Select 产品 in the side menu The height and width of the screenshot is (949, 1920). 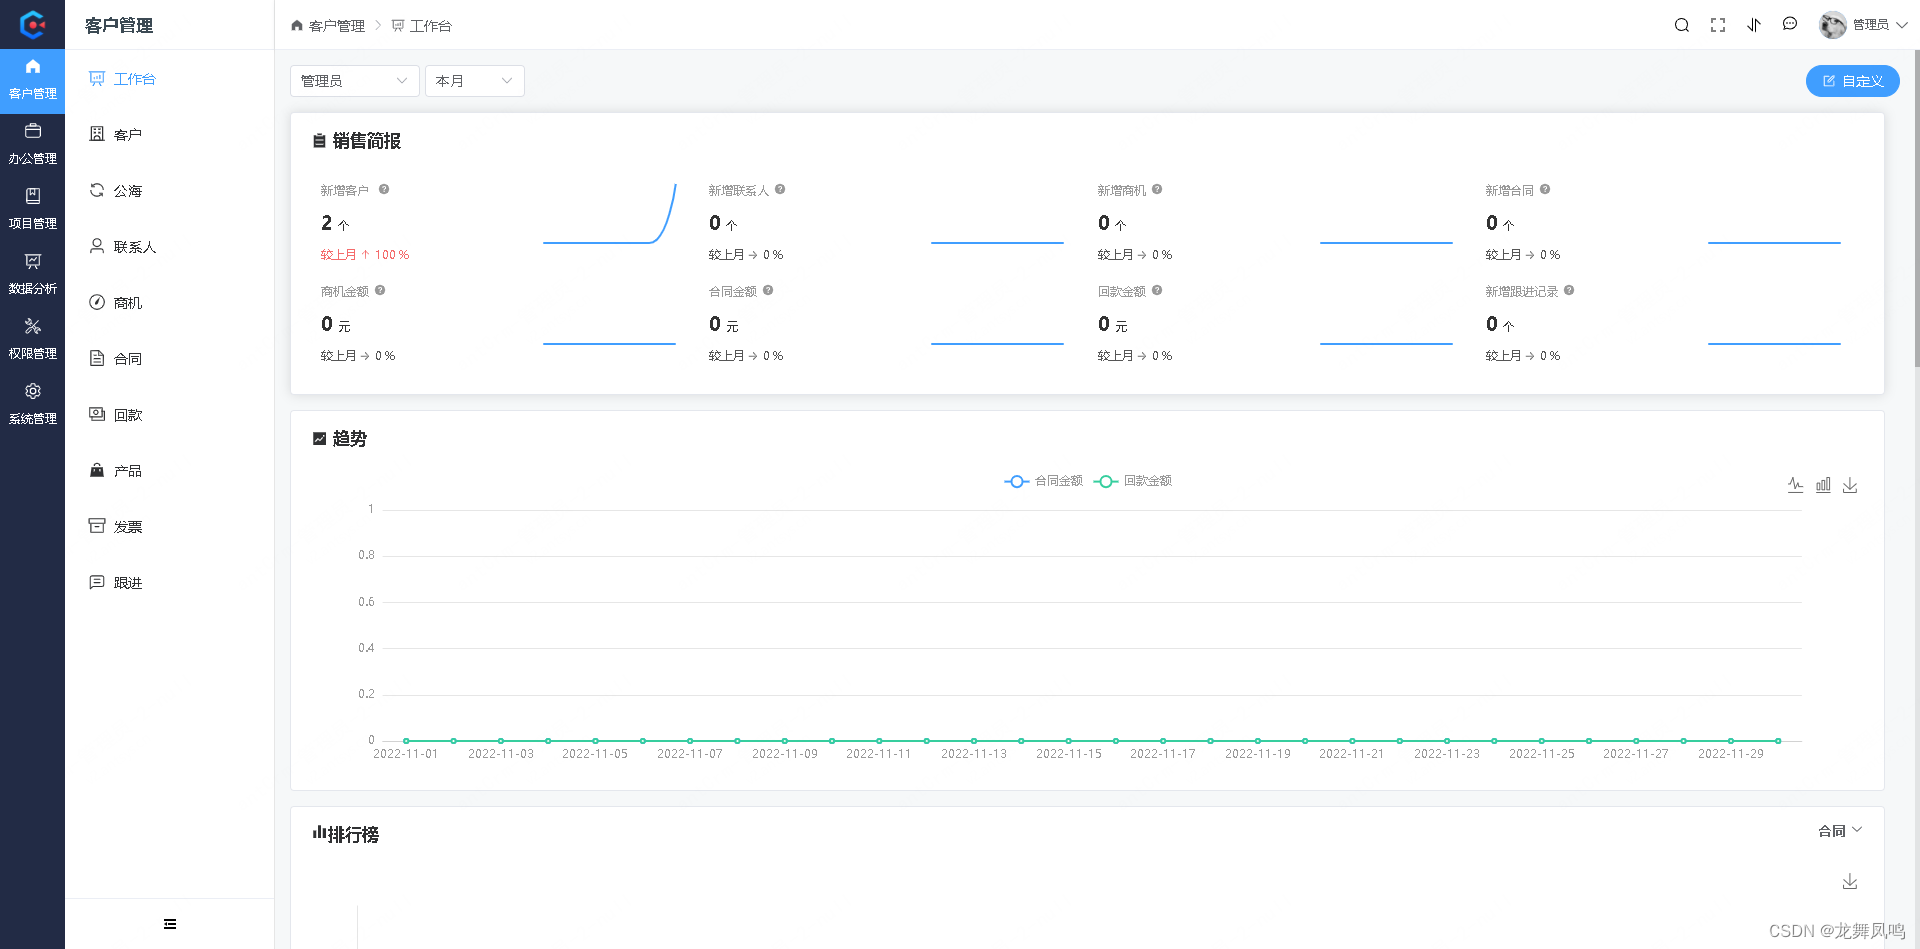pyautogui.click(x=169, y=471)
